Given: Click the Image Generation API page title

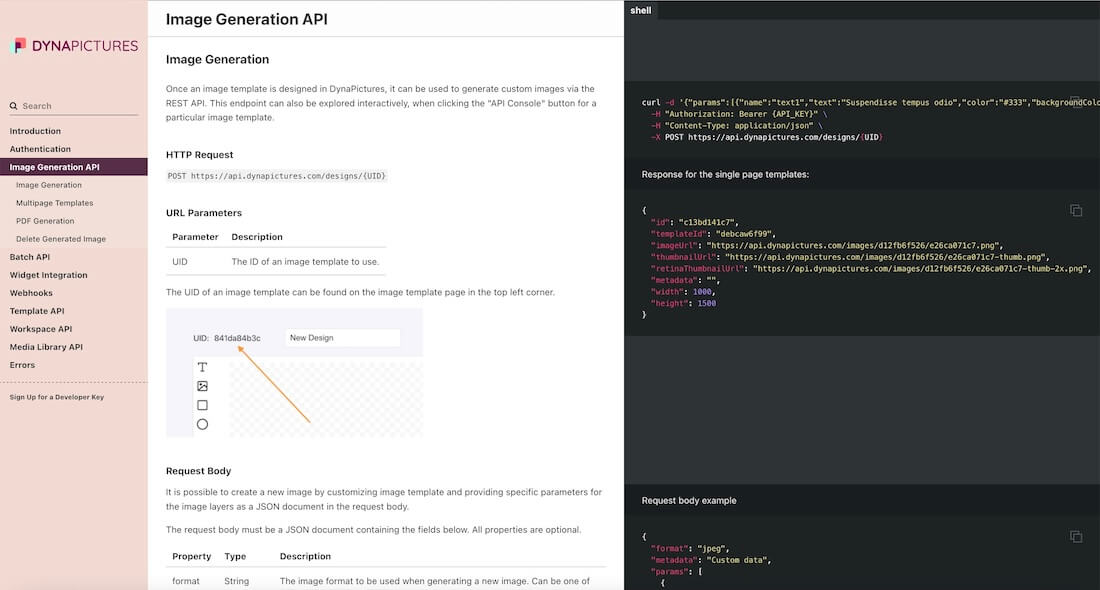Looking at the screenshot, I should [246, 19].
